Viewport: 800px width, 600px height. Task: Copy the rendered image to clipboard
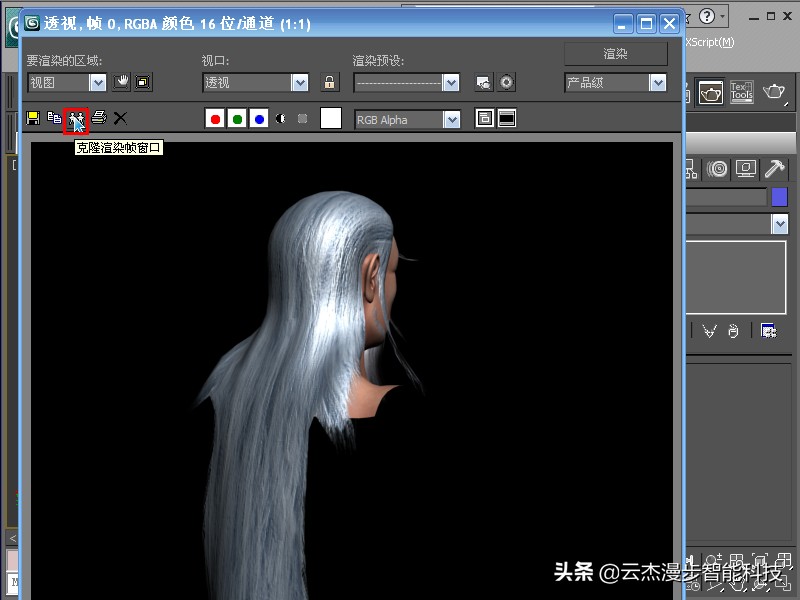point(54,118)
